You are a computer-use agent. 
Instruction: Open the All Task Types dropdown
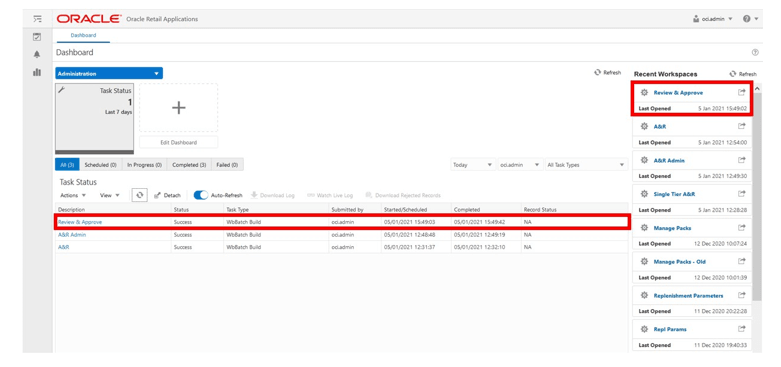[x=586, y=165]
